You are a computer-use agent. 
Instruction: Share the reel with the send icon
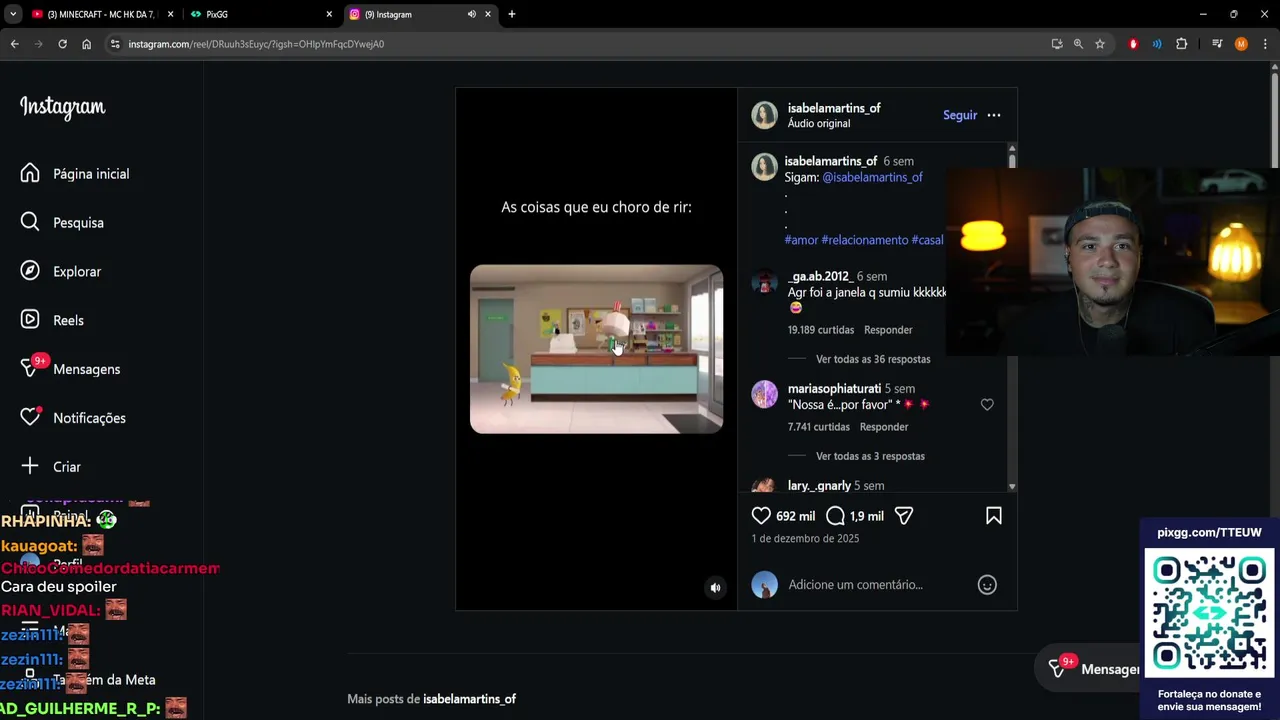click(x=904, y=516)
